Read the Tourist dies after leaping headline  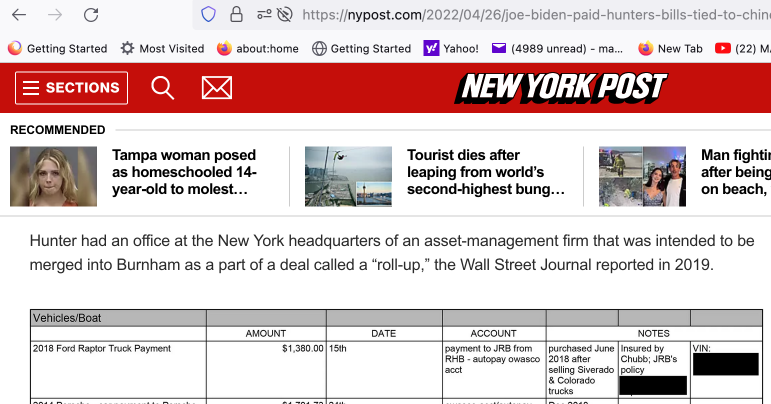[486, 172]
